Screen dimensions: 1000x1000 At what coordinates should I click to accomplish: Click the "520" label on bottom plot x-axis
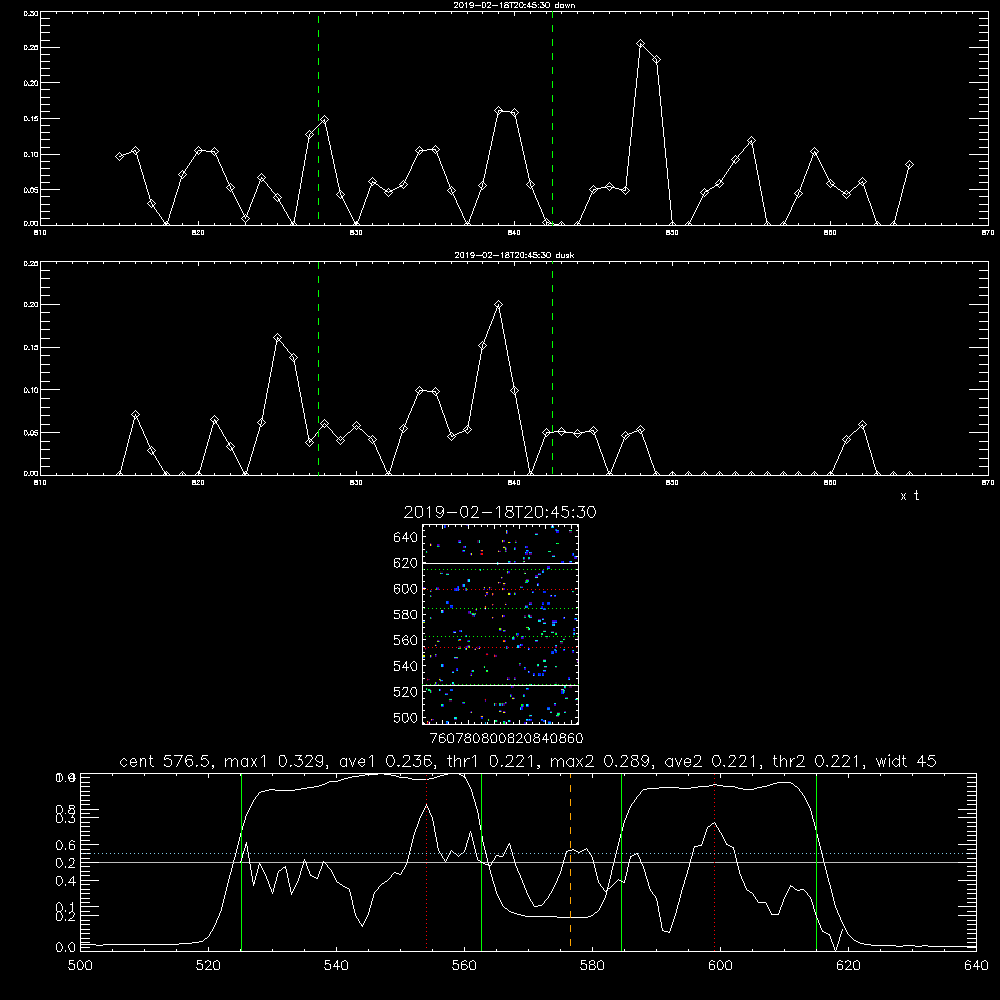click(x=209, y=965)
